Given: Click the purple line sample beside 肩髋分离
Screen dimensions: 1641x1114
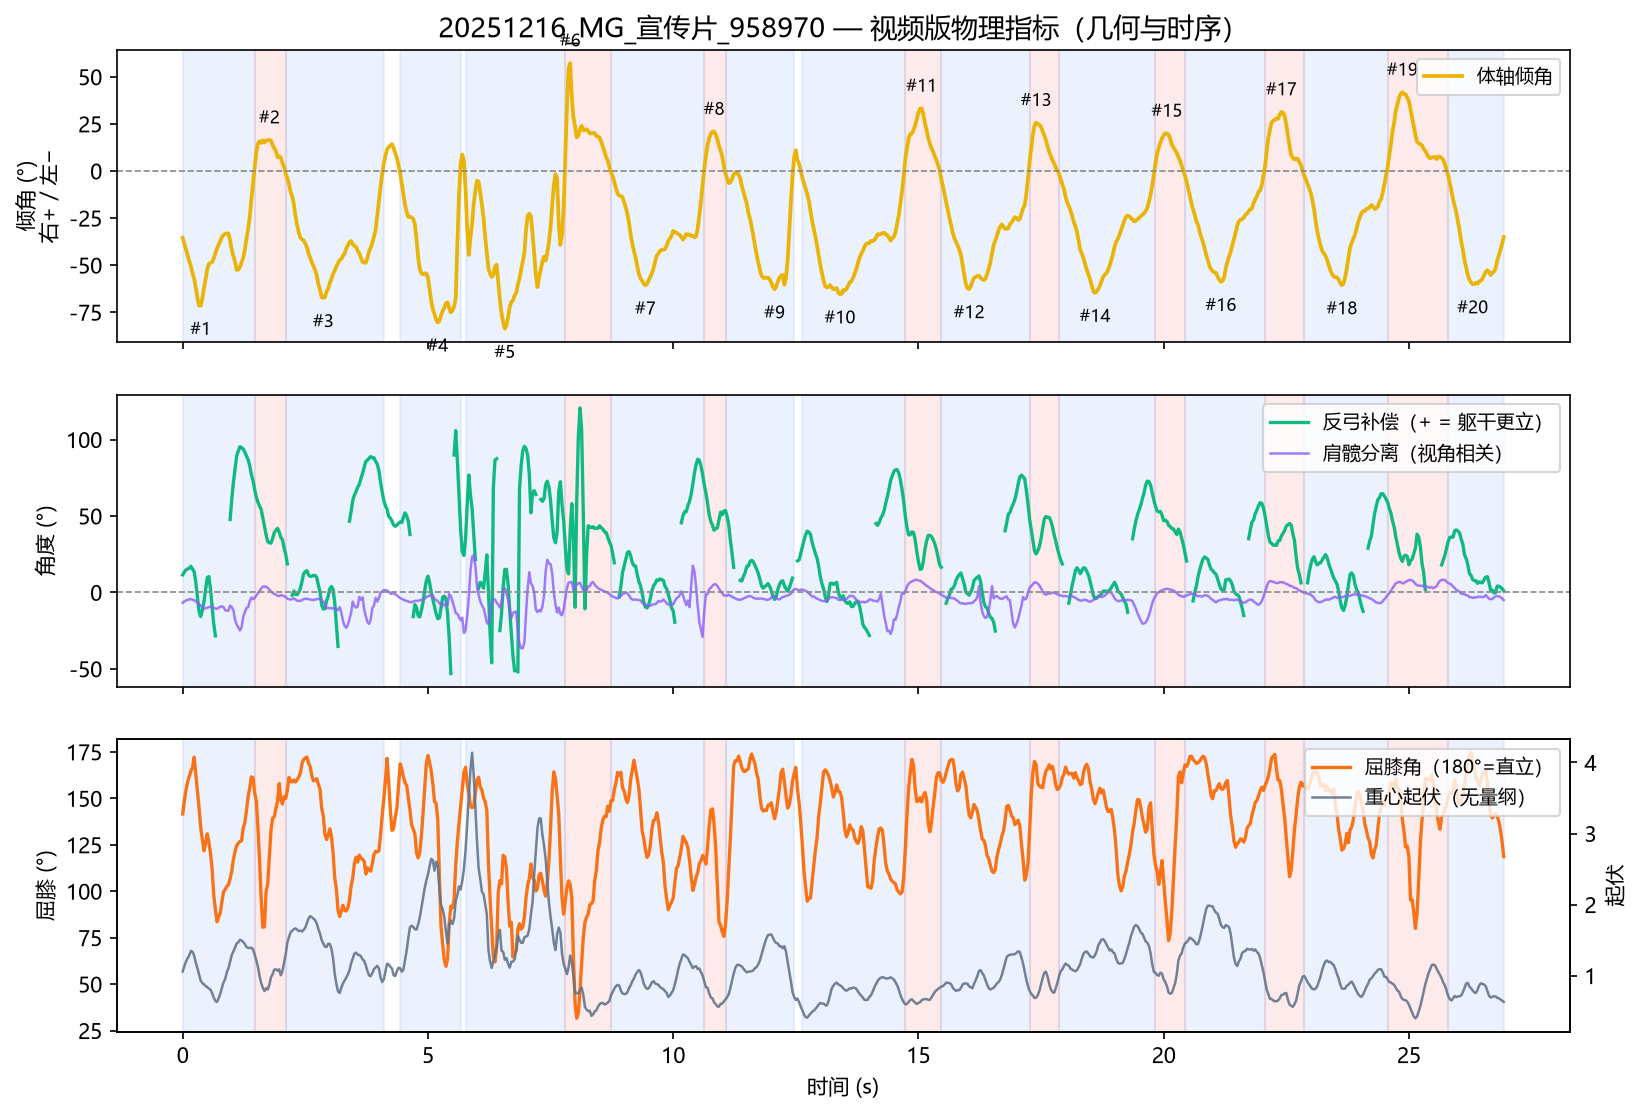Looking at the screenshot, I should point(1289,454).
